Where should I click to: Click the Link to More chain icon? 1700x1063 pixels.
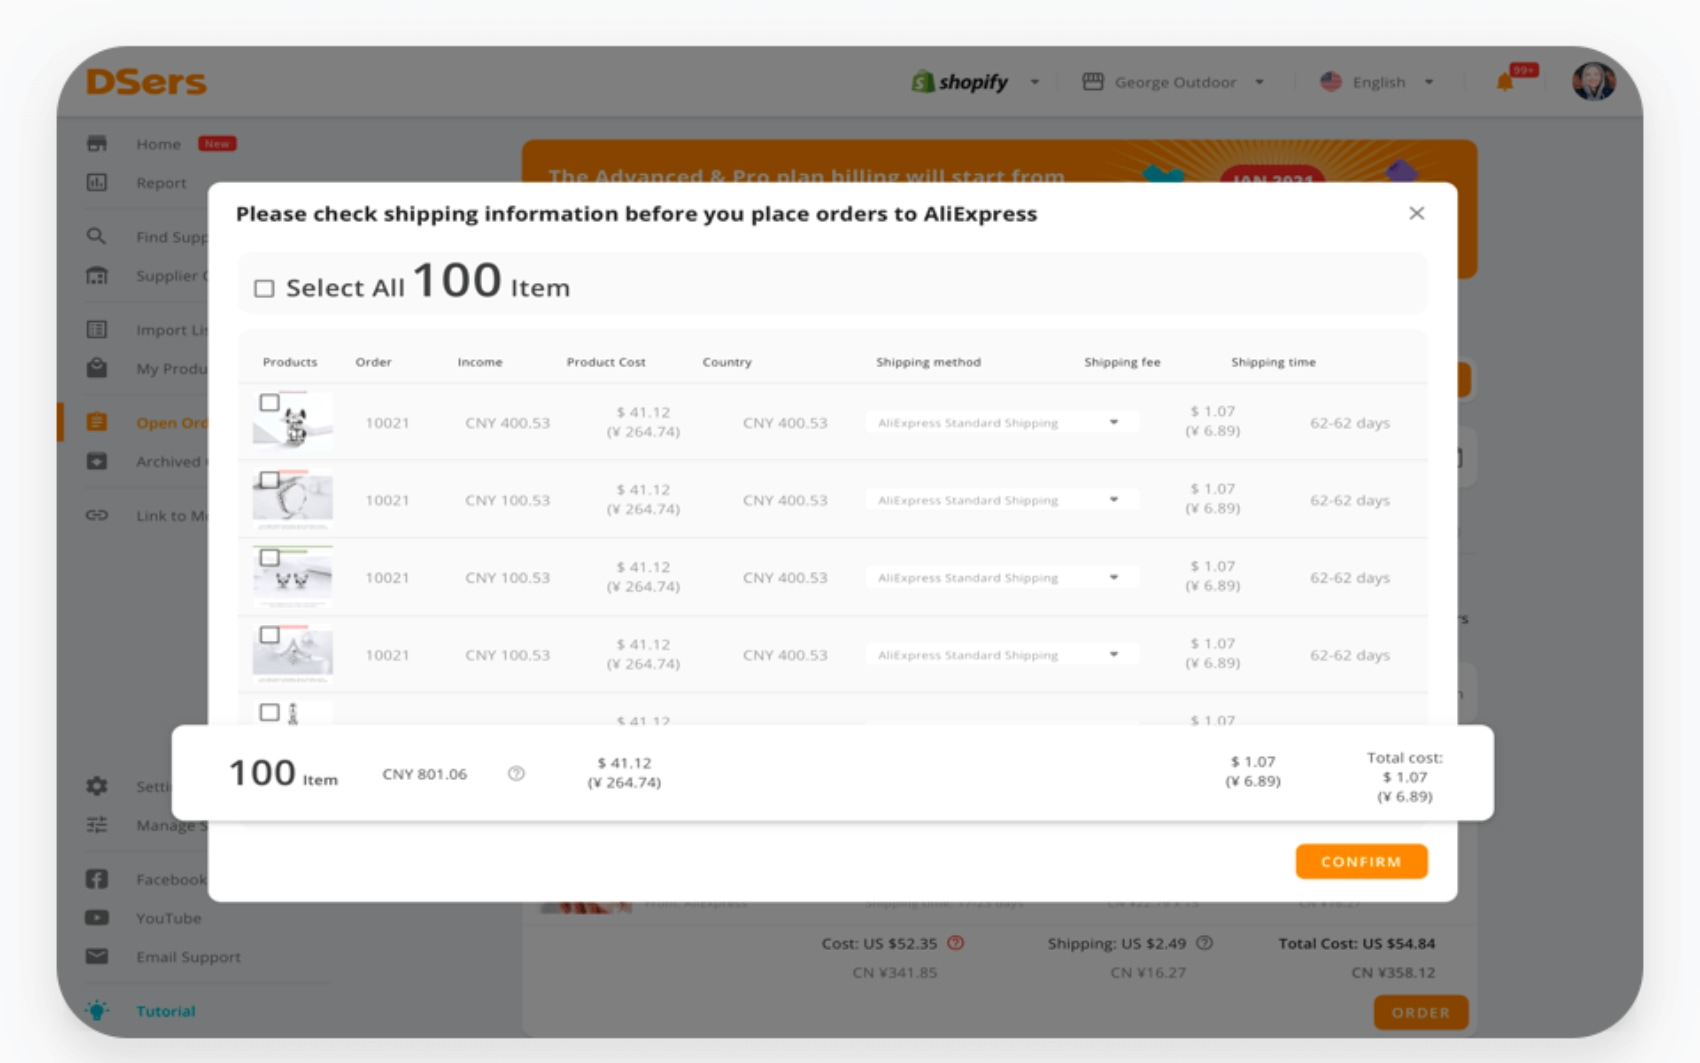tap(97, 515)
